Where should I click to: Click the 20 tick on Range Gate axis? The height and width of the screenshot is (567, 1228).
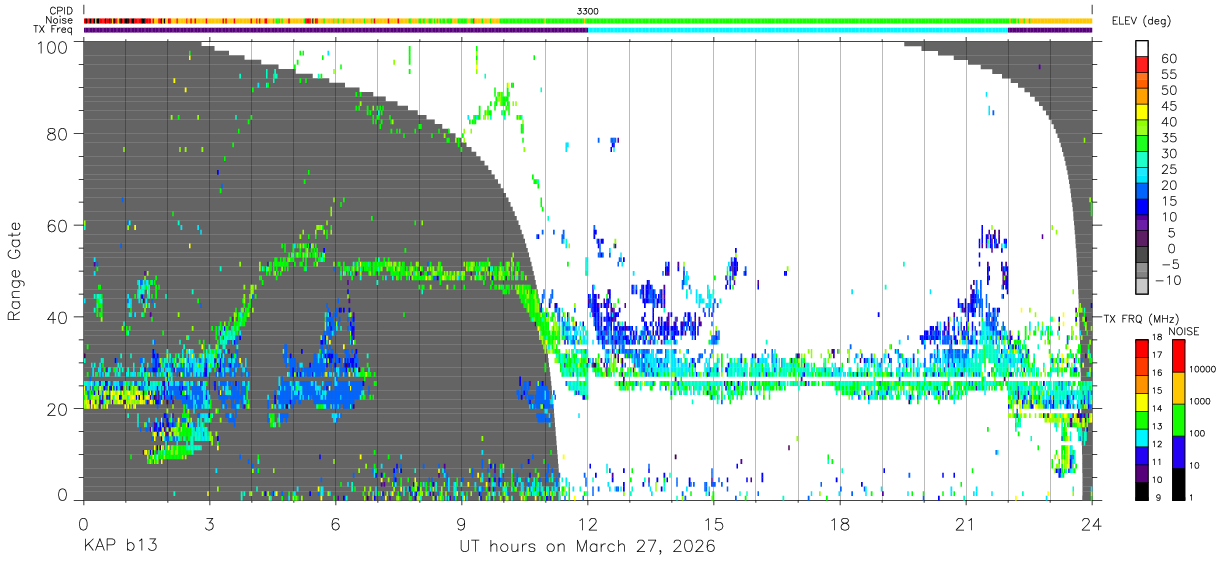pos(59,408)
